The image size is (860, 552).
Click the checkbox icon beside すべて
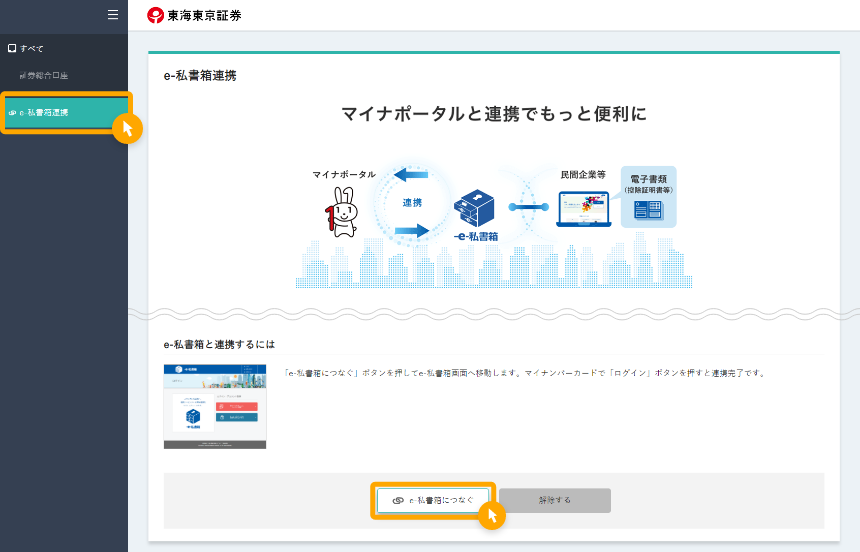coord(12,48)
